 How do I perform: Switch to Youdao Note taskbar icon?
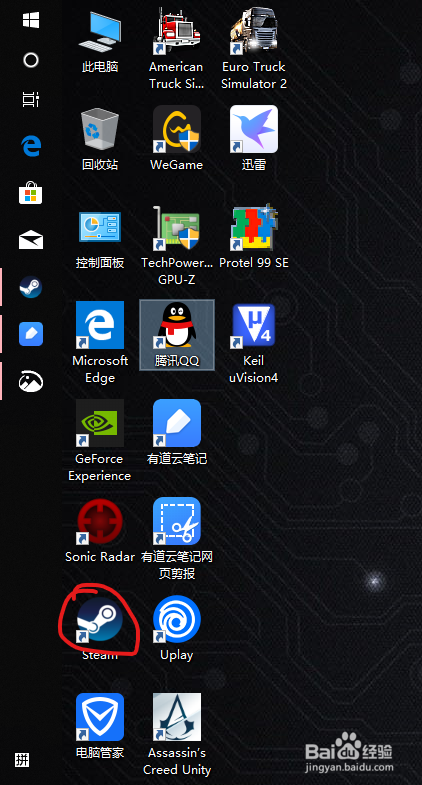coord(31,334)
